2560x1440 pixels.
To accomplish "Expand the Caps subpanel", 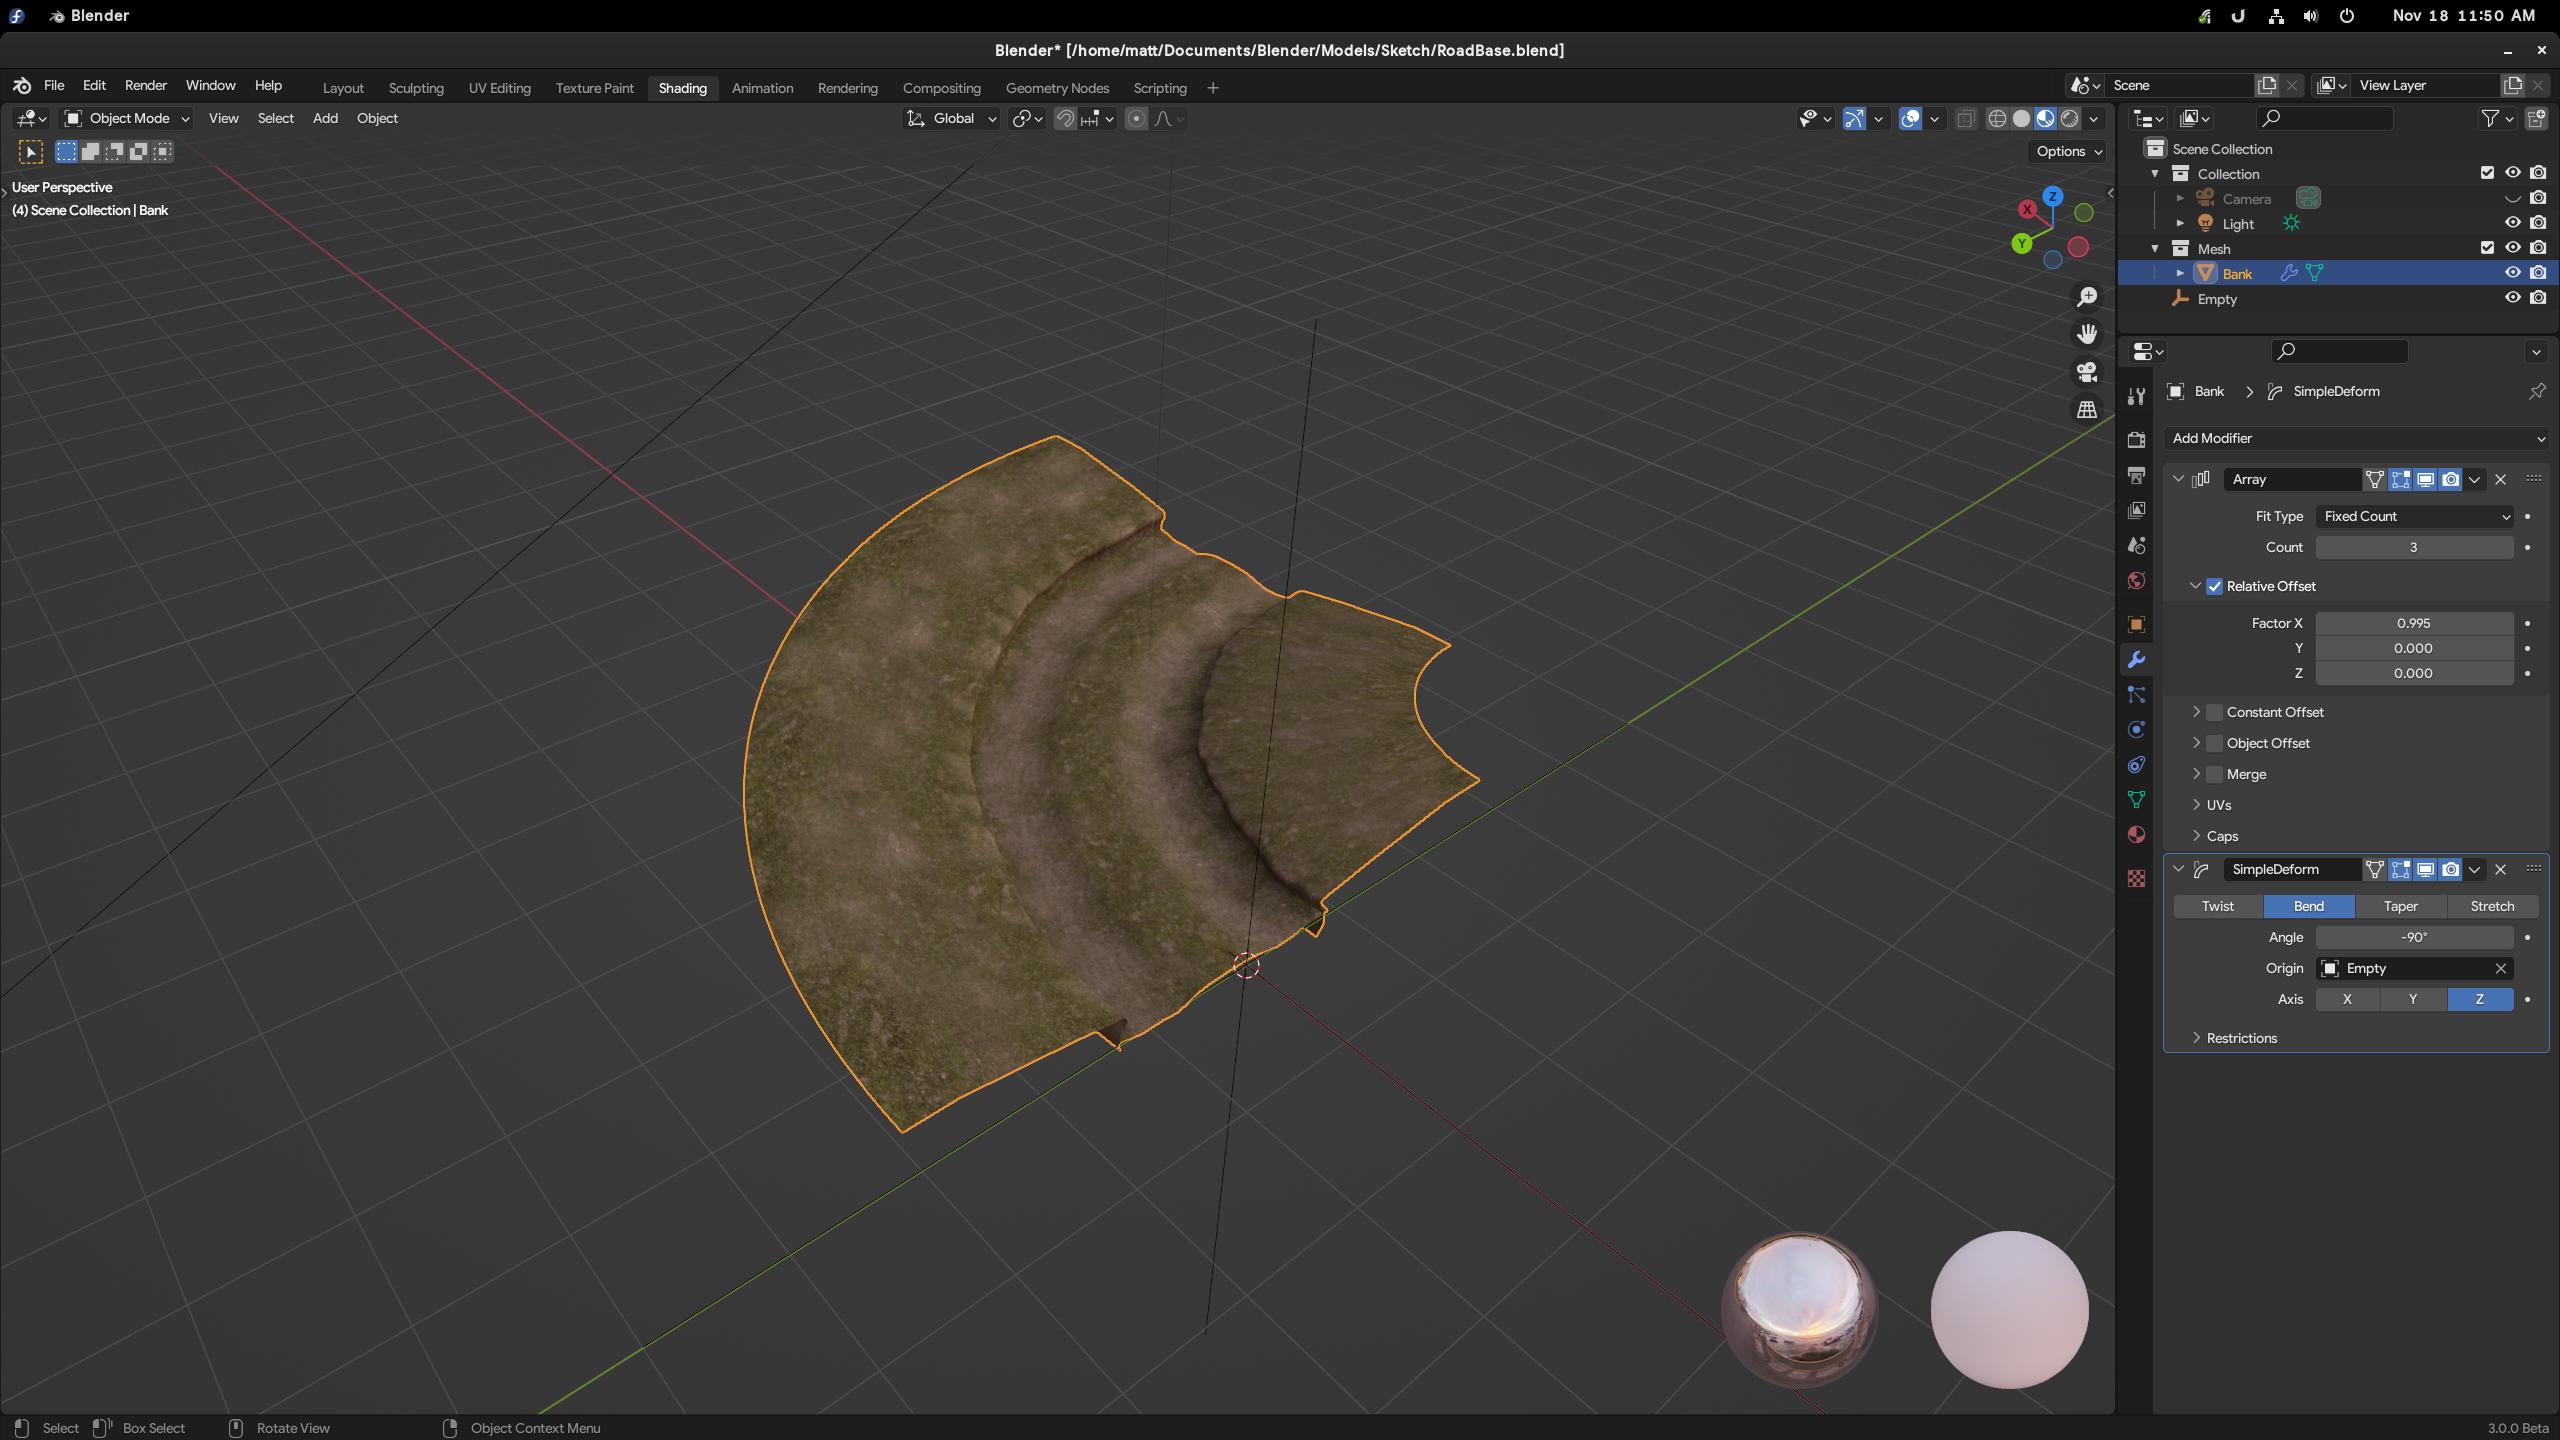I will point(2196,836).
